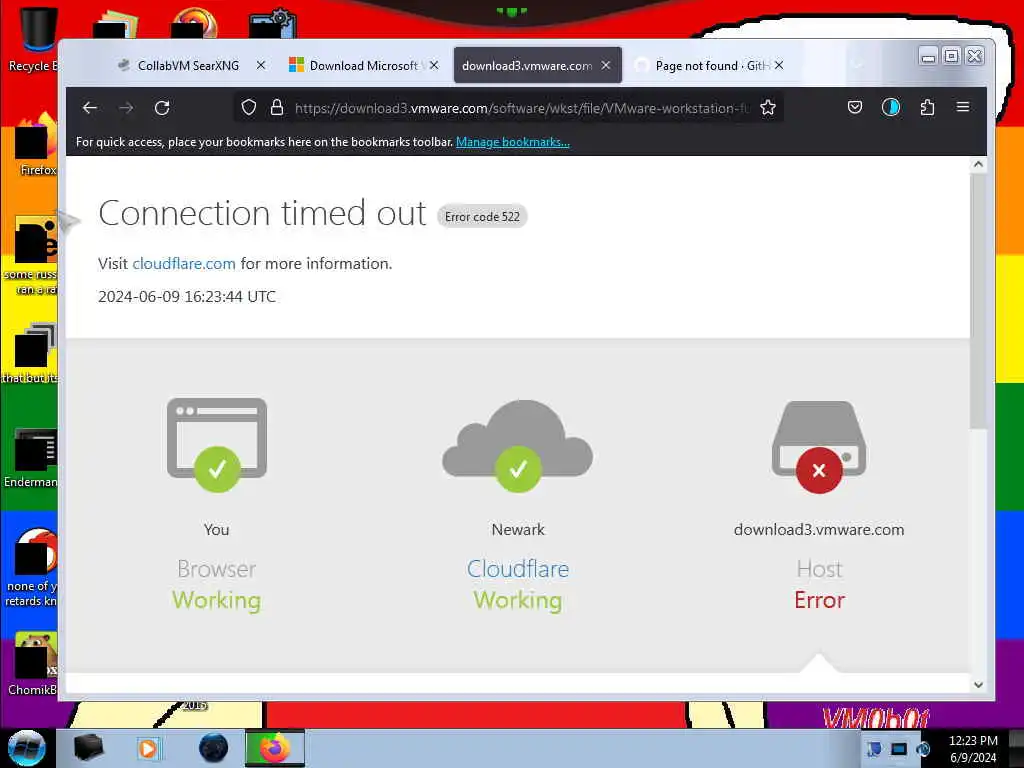
Task: Open the Recycle Bin desktop icon
Action: pyautogui.click(x=32, y=39)
